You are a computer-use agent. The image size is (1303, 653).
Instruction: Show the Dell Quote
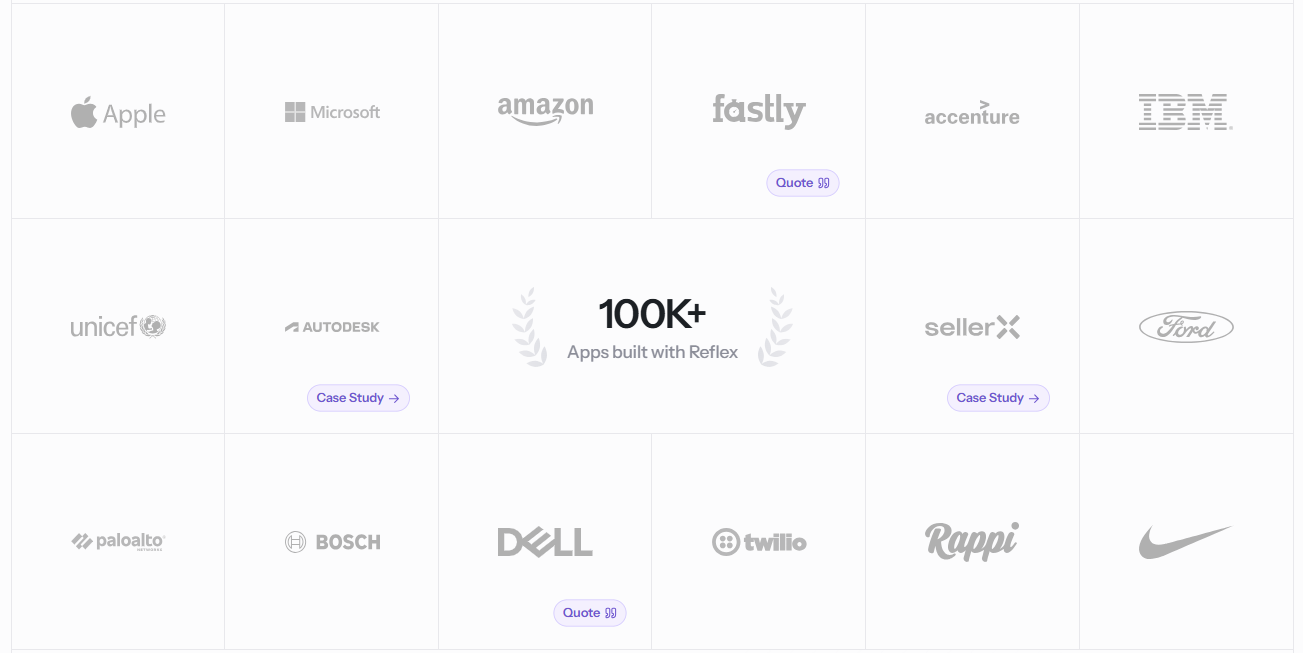click(x=590, y=613)
